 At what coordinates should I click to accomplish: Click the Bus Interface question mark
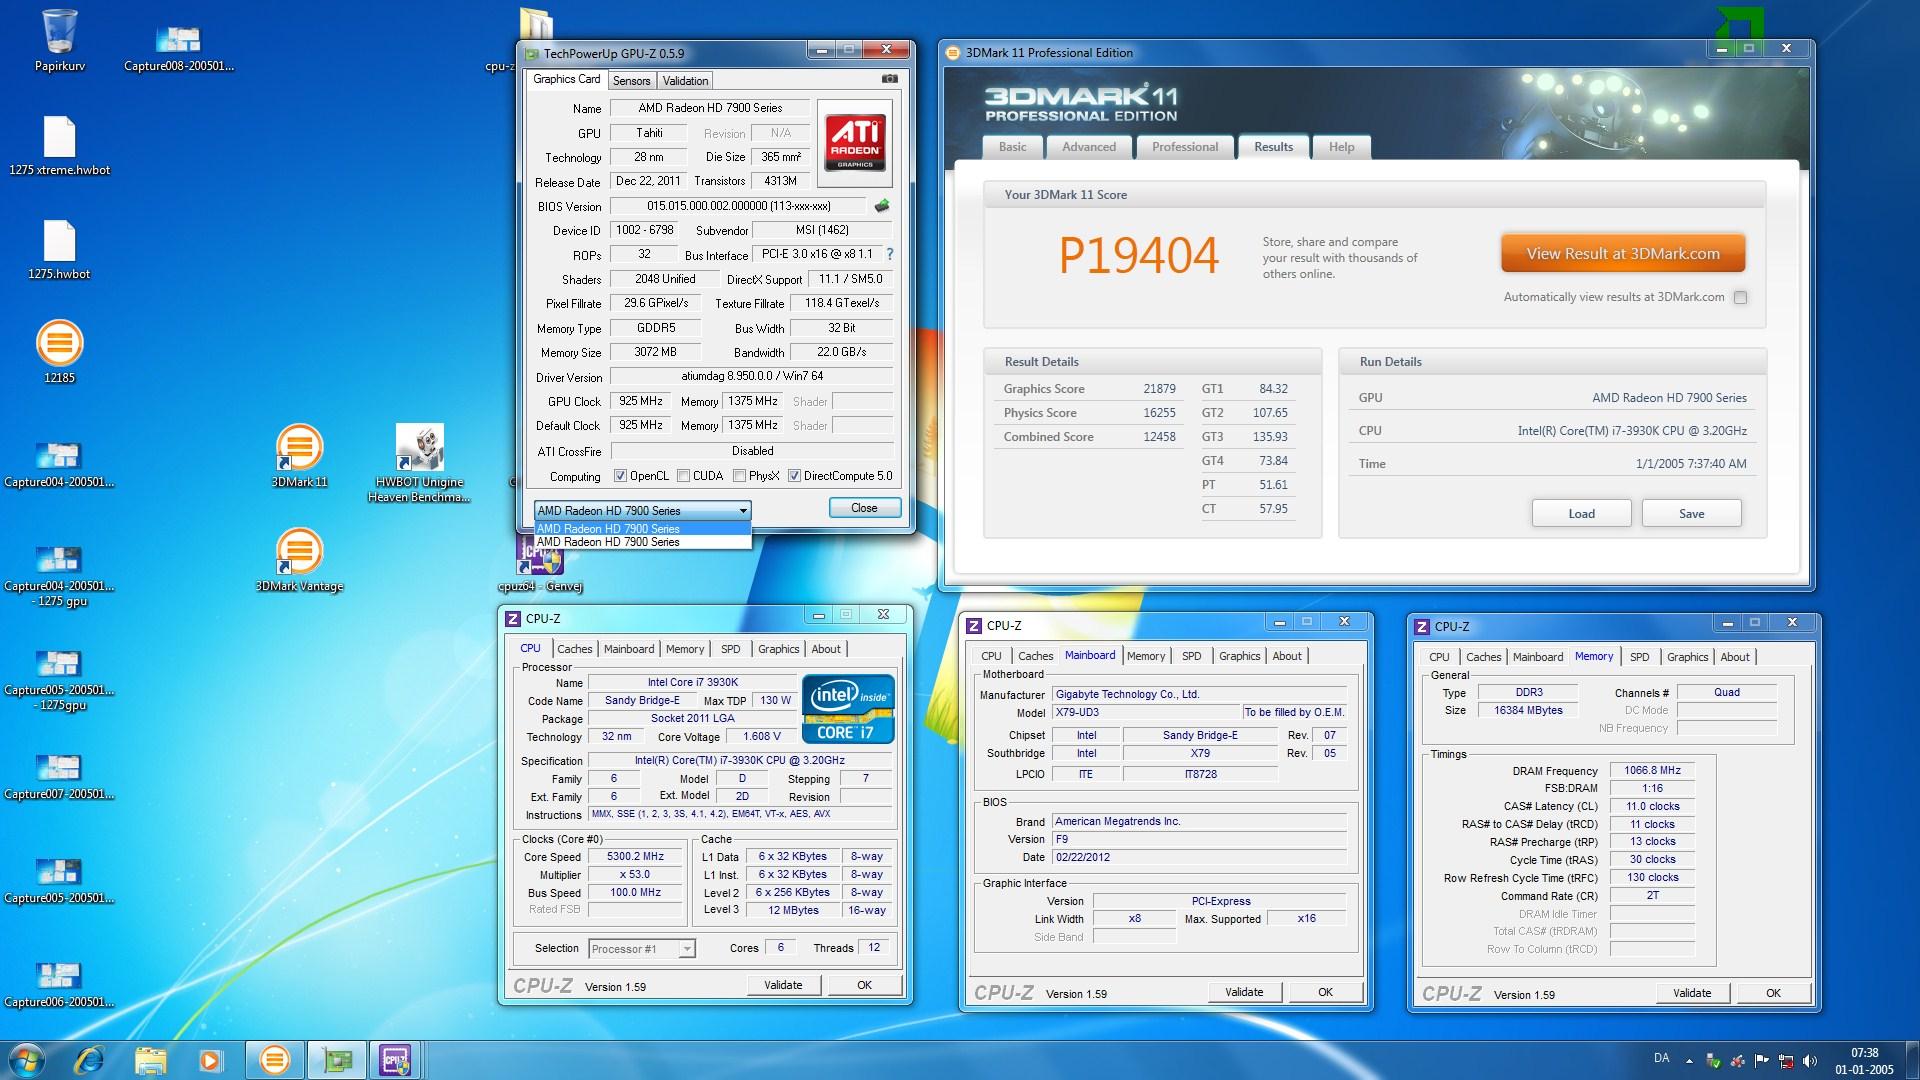(x=889, y=254)
